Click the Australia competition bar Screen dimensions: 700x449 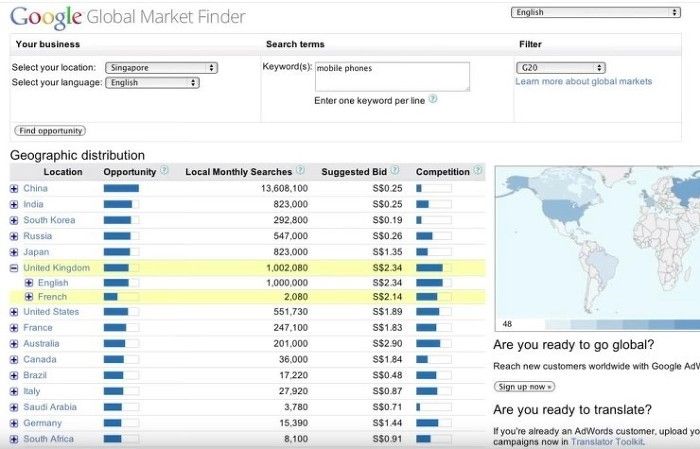tap(433, 344)
